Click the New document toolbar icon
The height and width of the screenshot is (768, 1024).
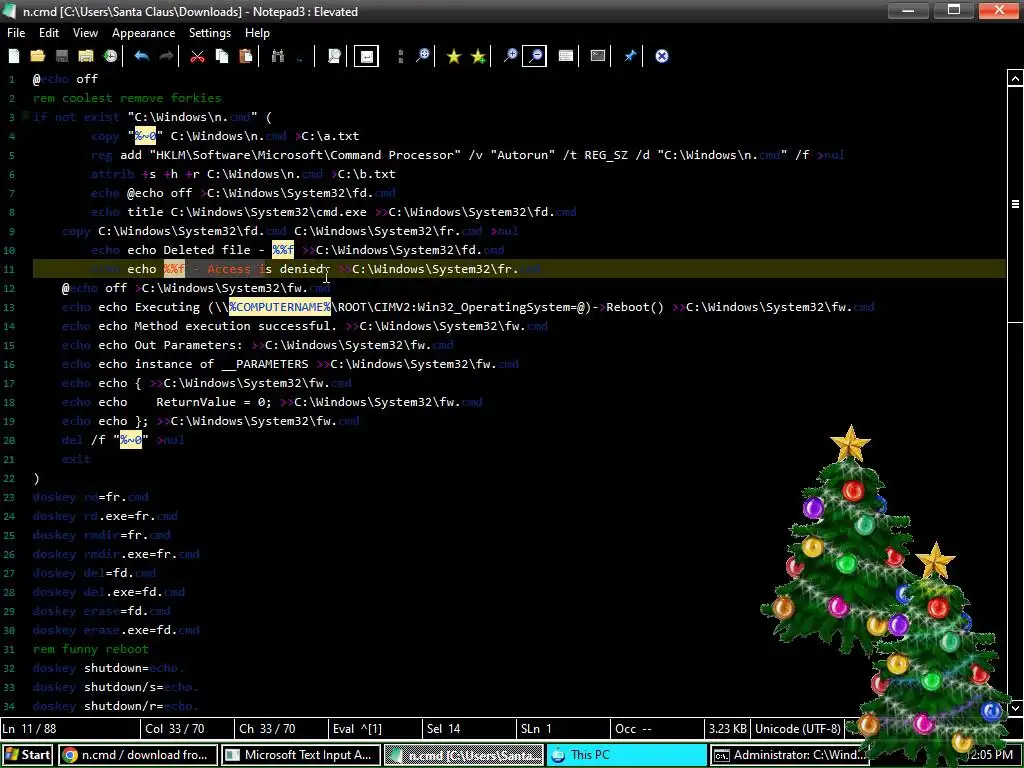coord(14,56)
